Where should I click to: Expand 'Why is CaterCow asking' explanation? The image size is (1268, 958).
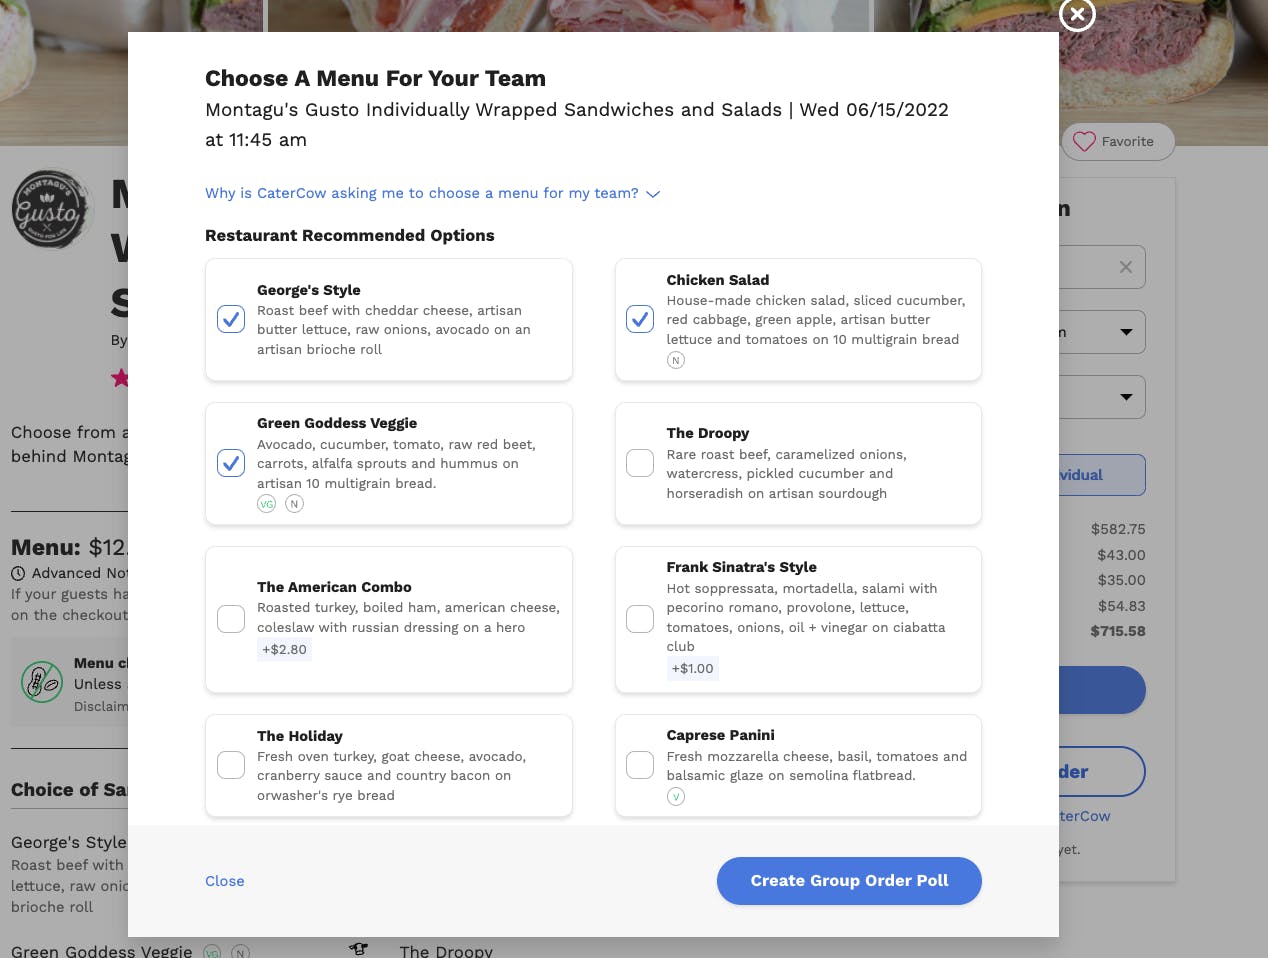pyautogui.click(x=432, y=193)
